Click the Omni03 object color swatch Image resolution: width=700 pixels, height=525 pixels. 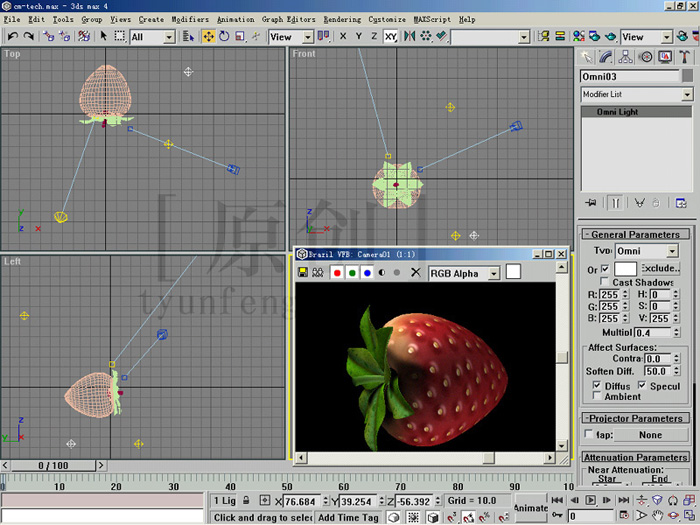(688, 76)
